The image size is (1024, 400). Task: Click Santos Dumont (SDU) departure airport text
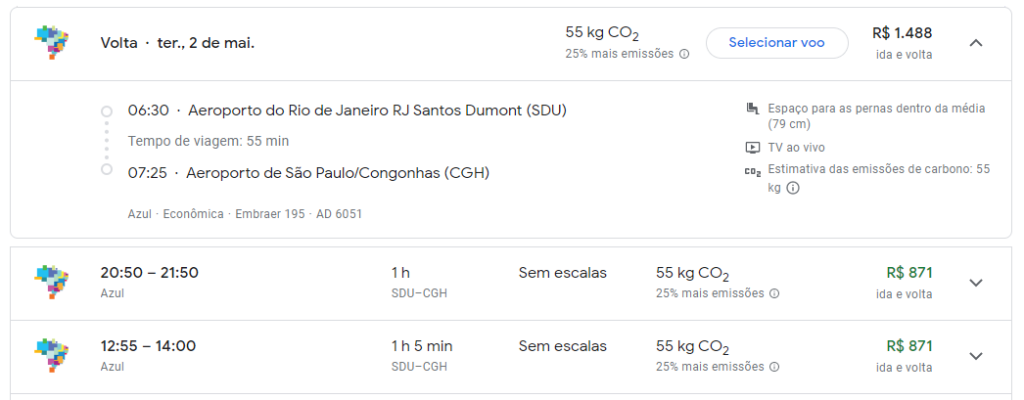377,110
